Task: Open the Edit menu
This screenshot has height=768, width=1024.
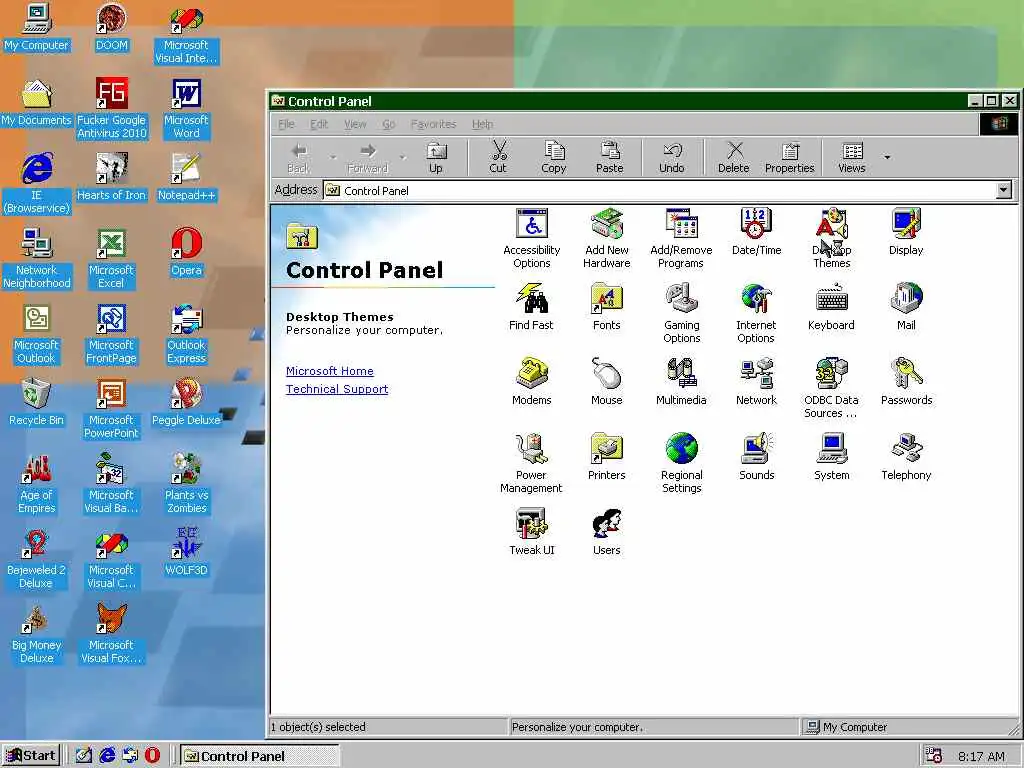Action: pyautogui.click(x=319, y=124)
